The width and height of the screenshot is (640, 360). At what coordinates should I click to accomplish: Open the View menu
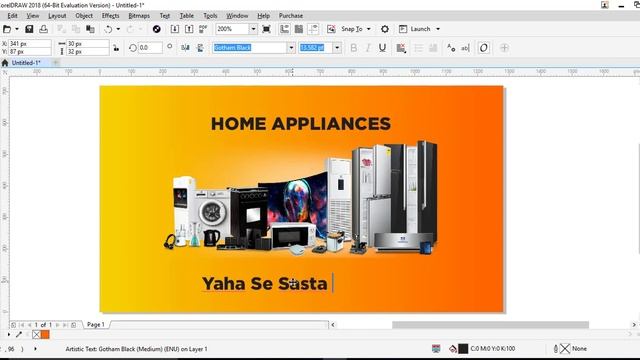click(x=33, y=16)
